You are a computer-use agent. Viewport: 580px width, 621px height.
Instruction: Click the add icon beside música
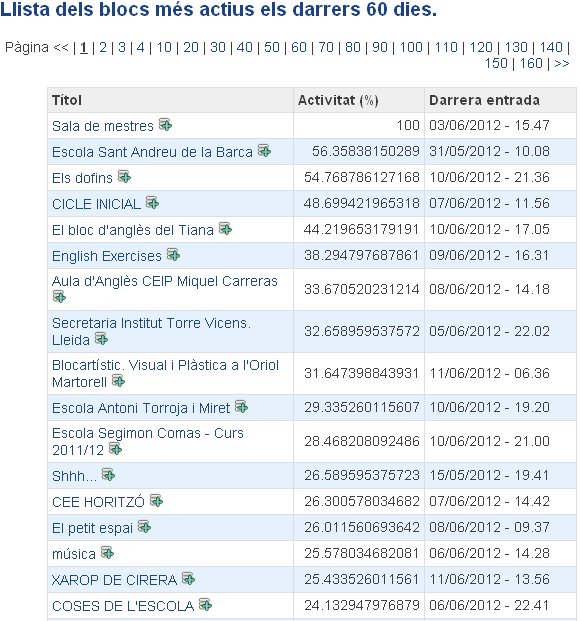coord(107,552)
